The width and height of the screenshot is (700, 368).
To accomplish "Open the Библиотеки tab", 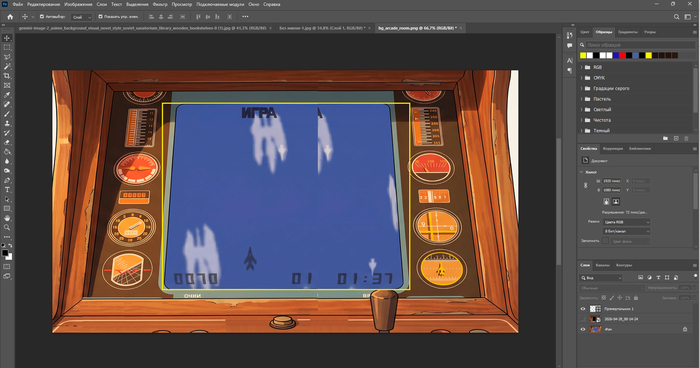I will coord(640,149).
